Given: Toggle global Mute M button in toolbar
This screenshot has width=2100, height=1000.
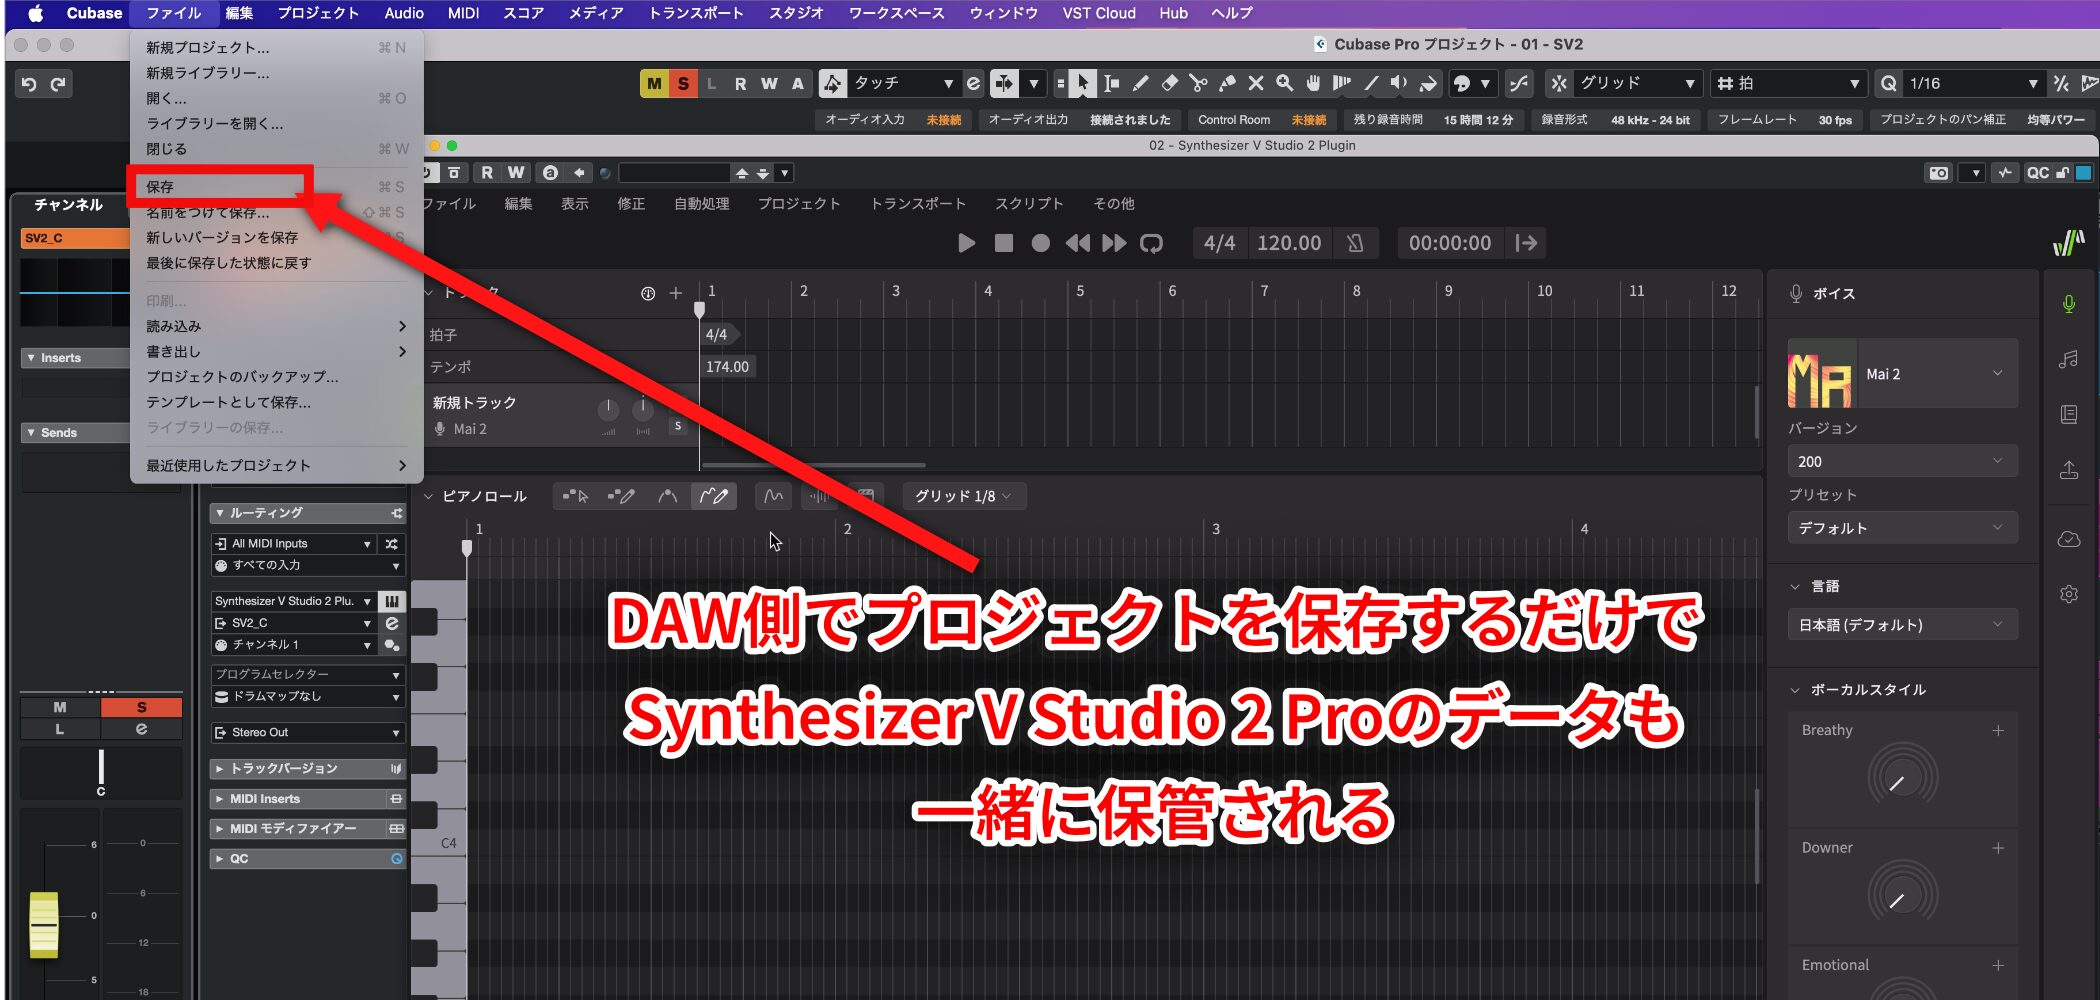Looking at the screenshot, I should click(x=654, y=84).
